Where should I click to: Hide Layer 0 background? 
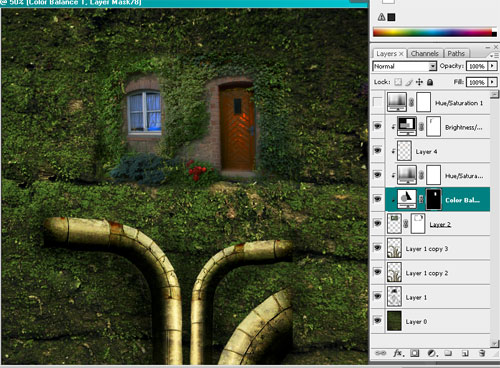pyautogui.click(x=377, y=321)
